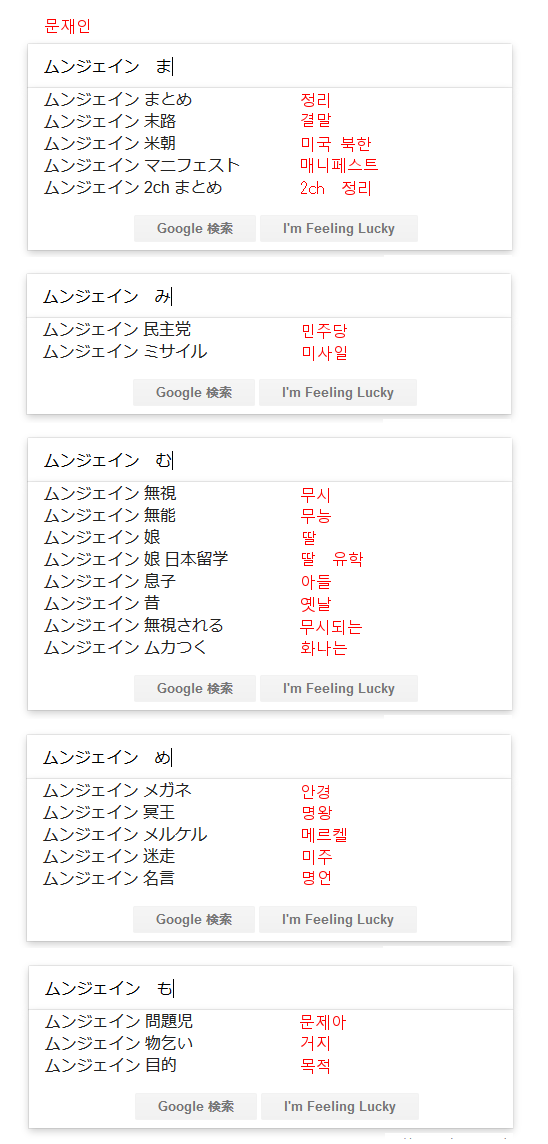Select suggestion ムンジェイン 無能
This screenshot has width=548, height=1144.
tap(109, 517)
